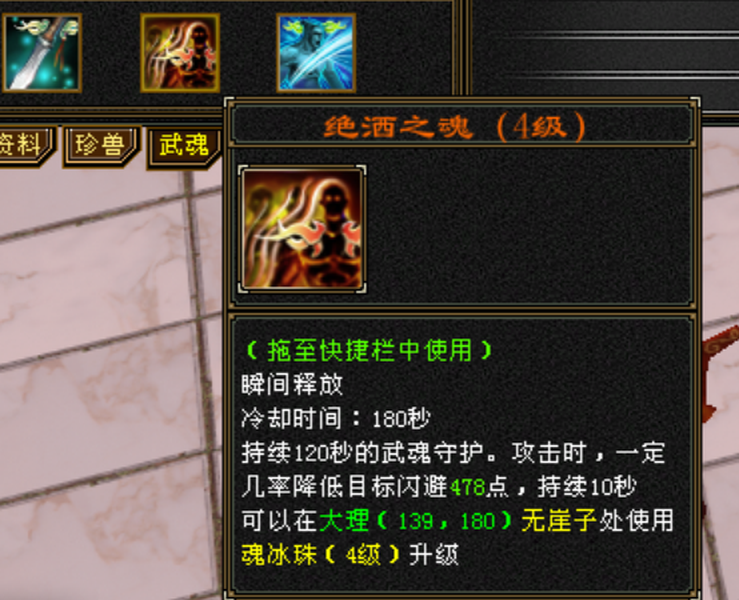The height and width of the screenshot is (600, 739).
Task: Switch to the 珍兽 tab
Action: coord(101,145)
